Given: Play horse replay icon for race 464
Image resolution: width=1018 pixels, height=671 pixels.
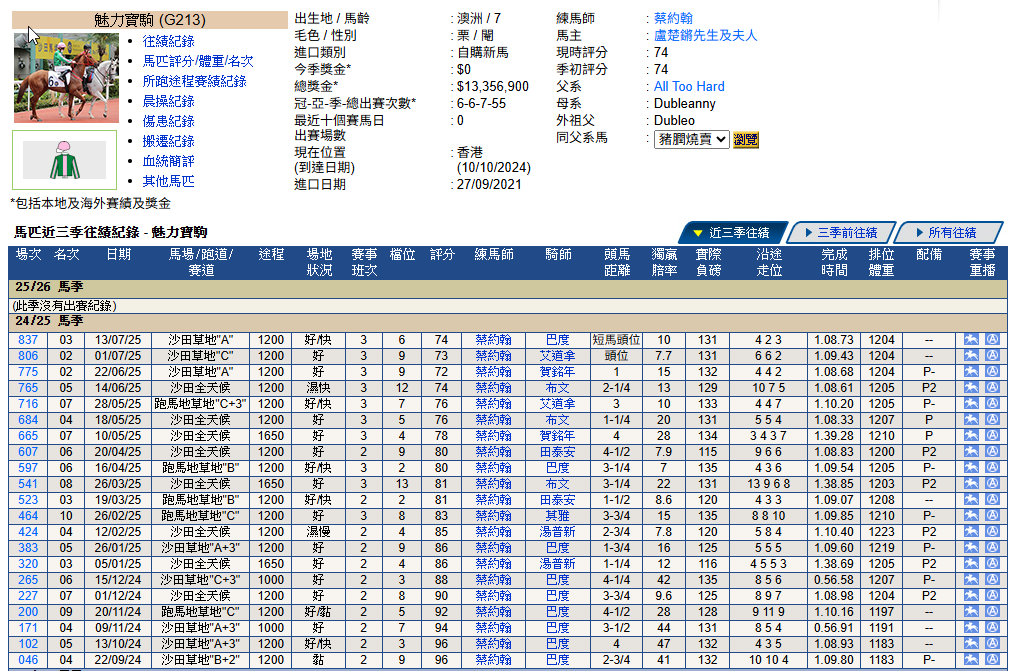Looking at the screenshot, I should click(x=971, y=515).
